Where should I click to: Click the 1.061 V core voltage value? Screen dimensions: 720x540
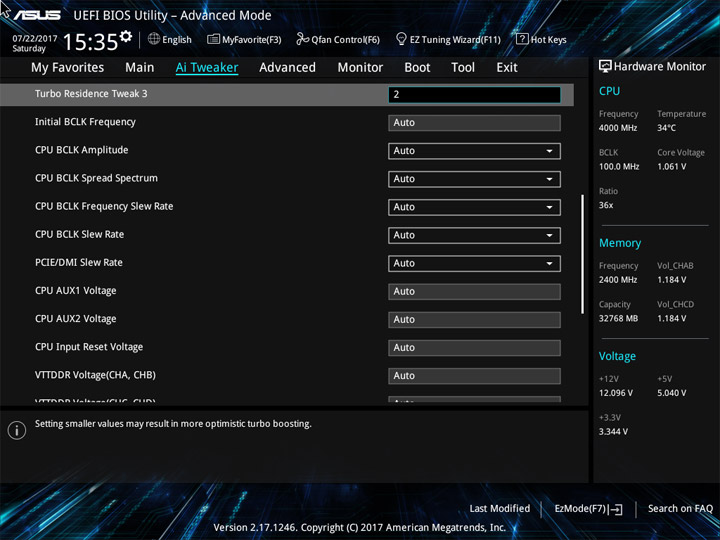671,167
